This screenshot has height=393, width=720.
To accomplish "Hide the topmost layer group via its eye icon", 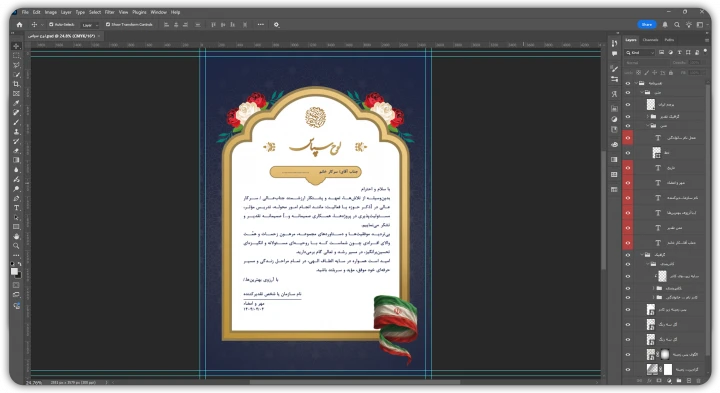I will 628,83.
